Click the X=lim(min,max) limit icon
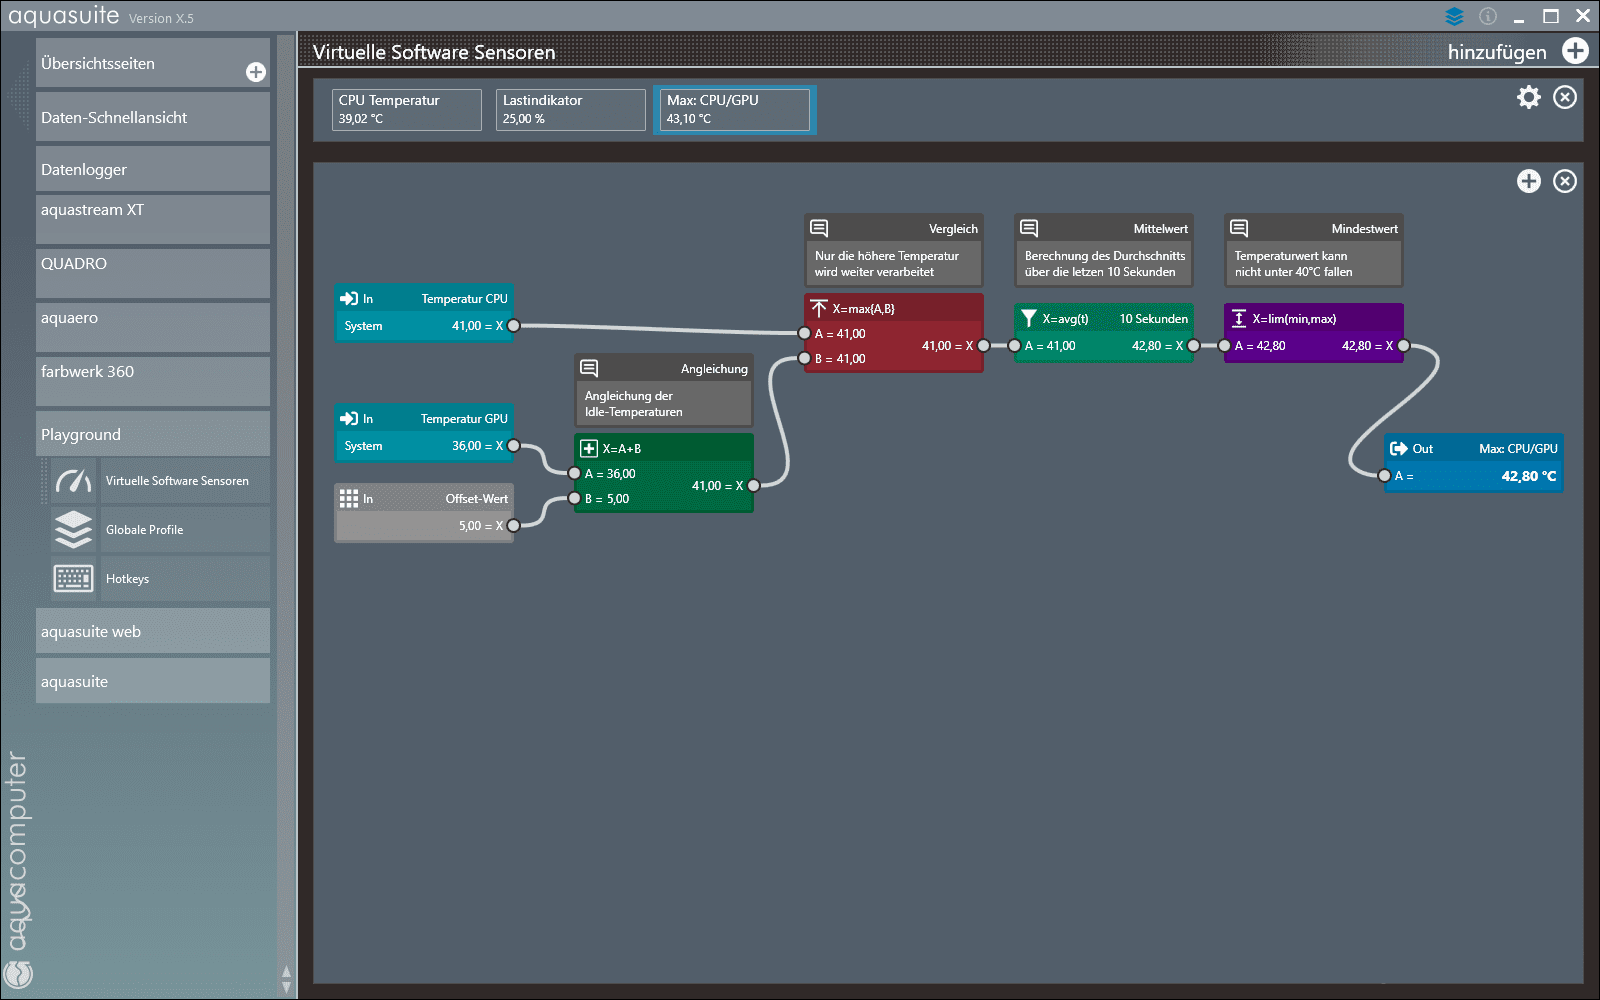Viewport: 1600px width, 1000px height. tap(1239, 318)
